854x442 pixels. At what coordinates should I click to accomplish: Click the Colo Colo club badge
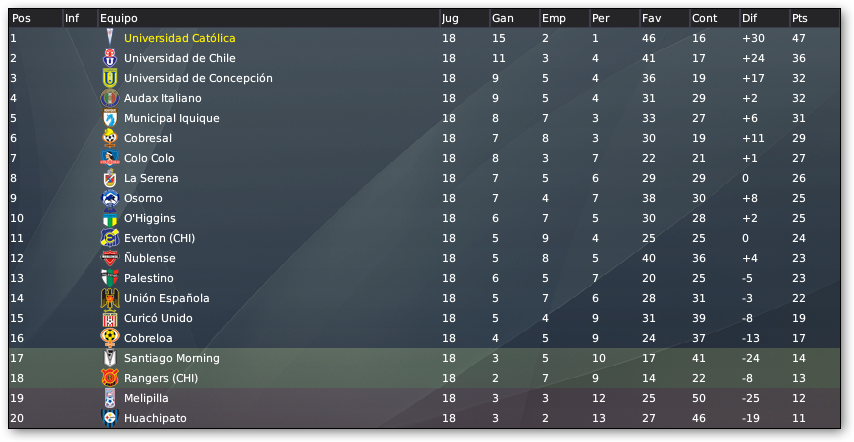tap(110, 158)
